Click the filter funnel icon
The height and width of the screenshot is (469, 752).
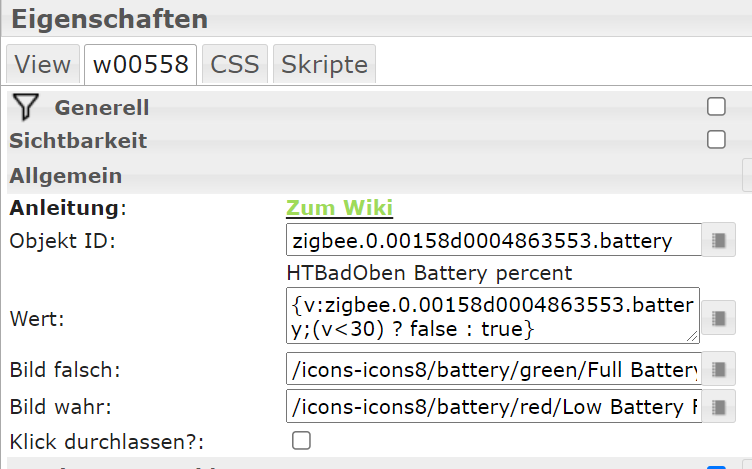click(27, 107)
